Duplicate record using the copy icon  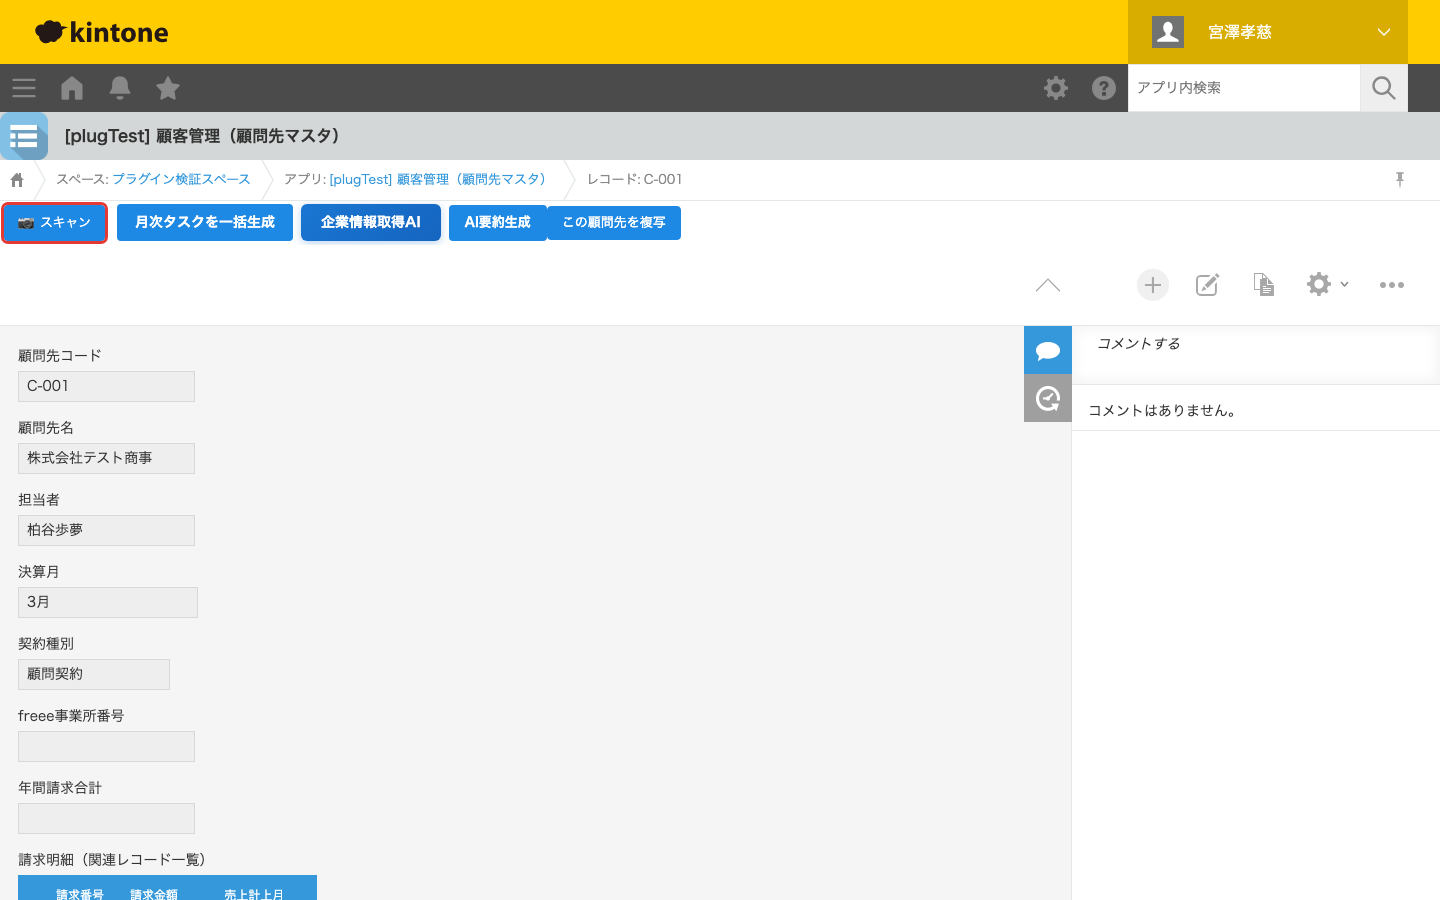1264,285
